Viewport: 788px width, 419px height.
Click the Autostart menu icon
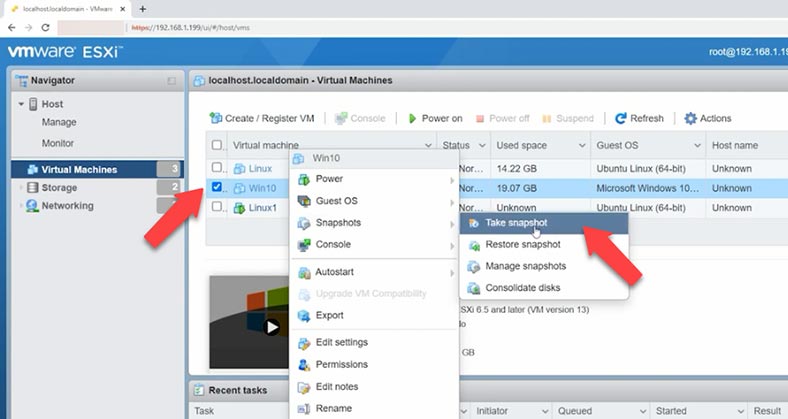304,272
